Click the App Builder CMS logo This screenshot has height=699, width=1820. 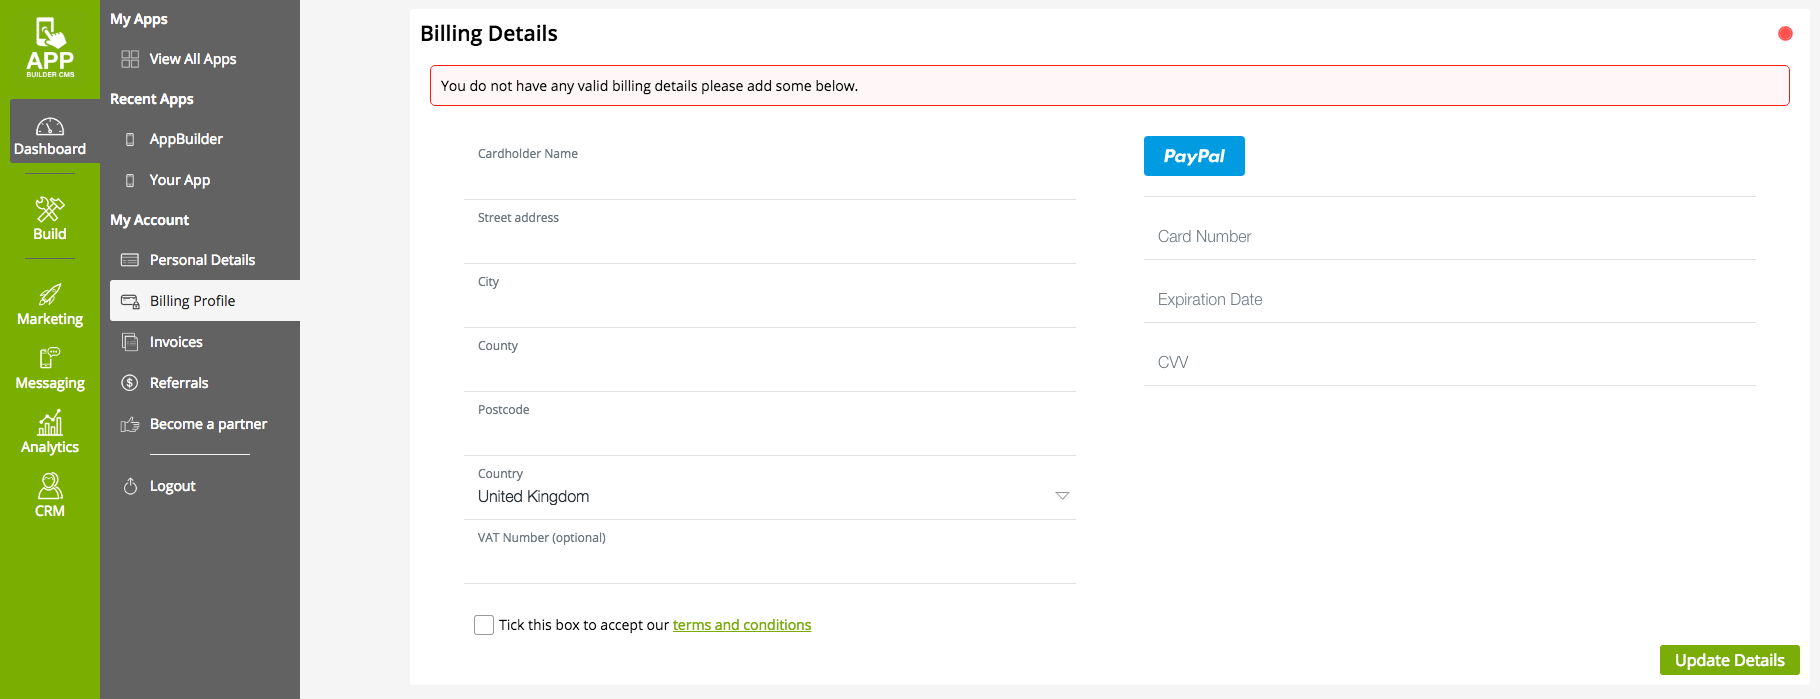50,47
